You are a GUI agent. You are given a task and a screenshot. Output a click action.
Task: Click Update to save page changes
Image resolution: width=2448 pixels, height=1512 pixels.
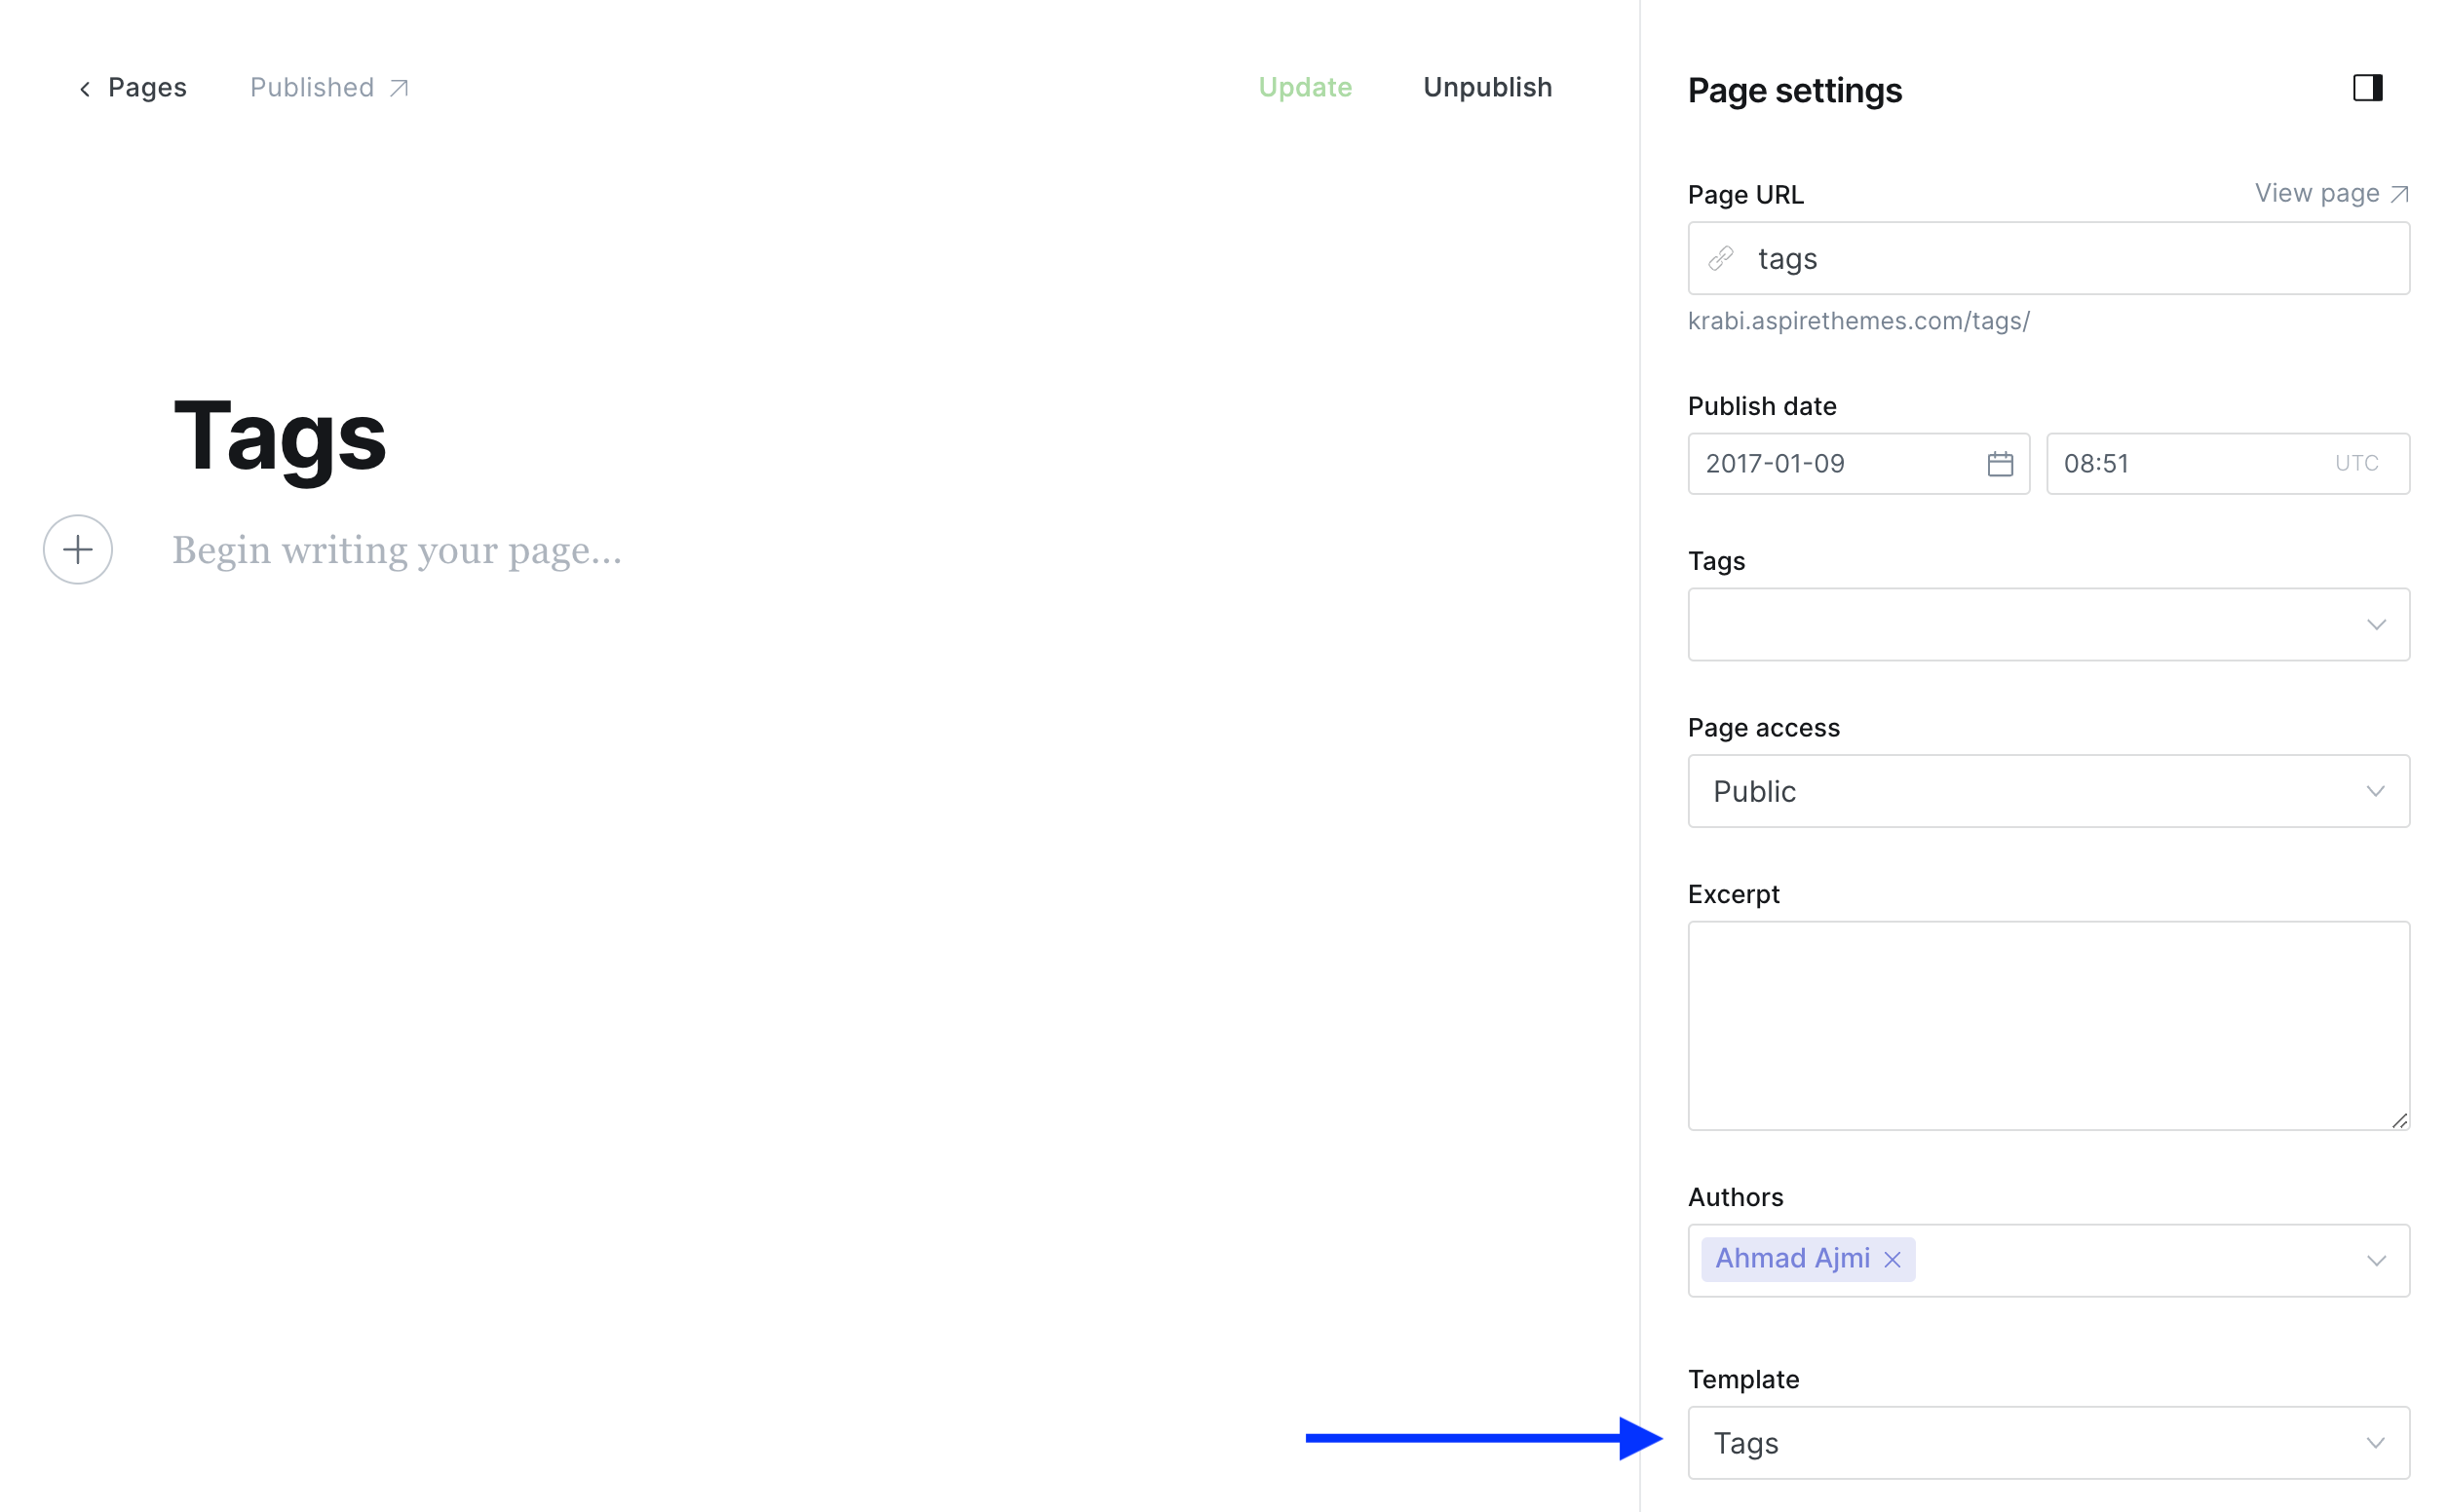click(1306, 88)
